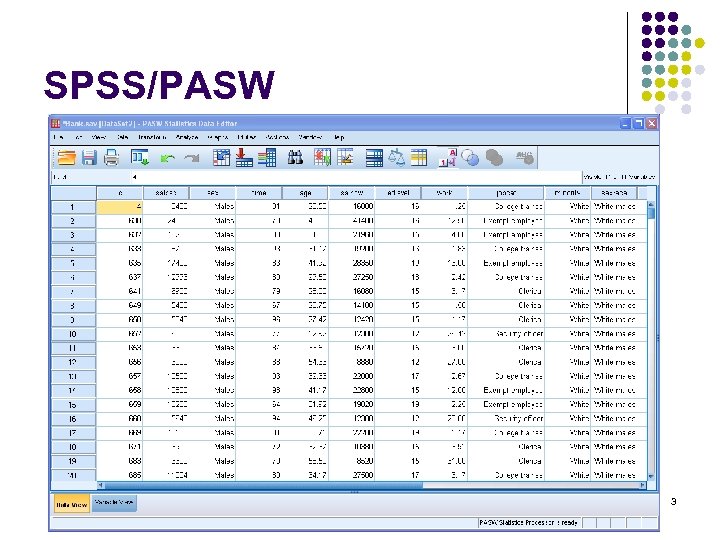Open the Help menu

pyautogui.click(x=339, y=137)
